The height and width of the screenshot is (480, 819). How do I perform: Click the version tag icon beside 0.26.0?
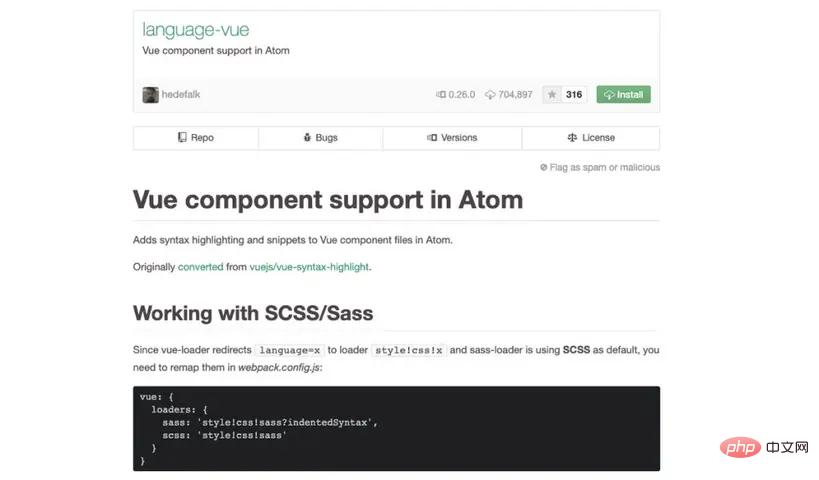pyautogui.click(x=441, y=95)
